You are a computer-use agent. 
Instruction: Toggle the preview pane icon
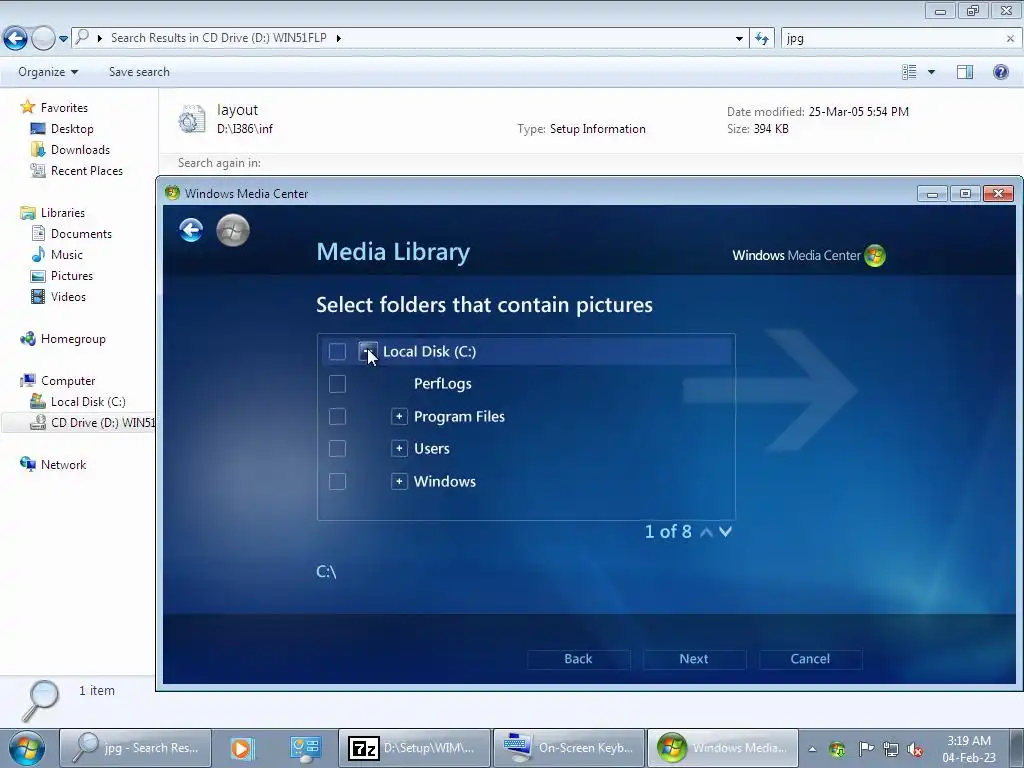click(x=965, y=72)
